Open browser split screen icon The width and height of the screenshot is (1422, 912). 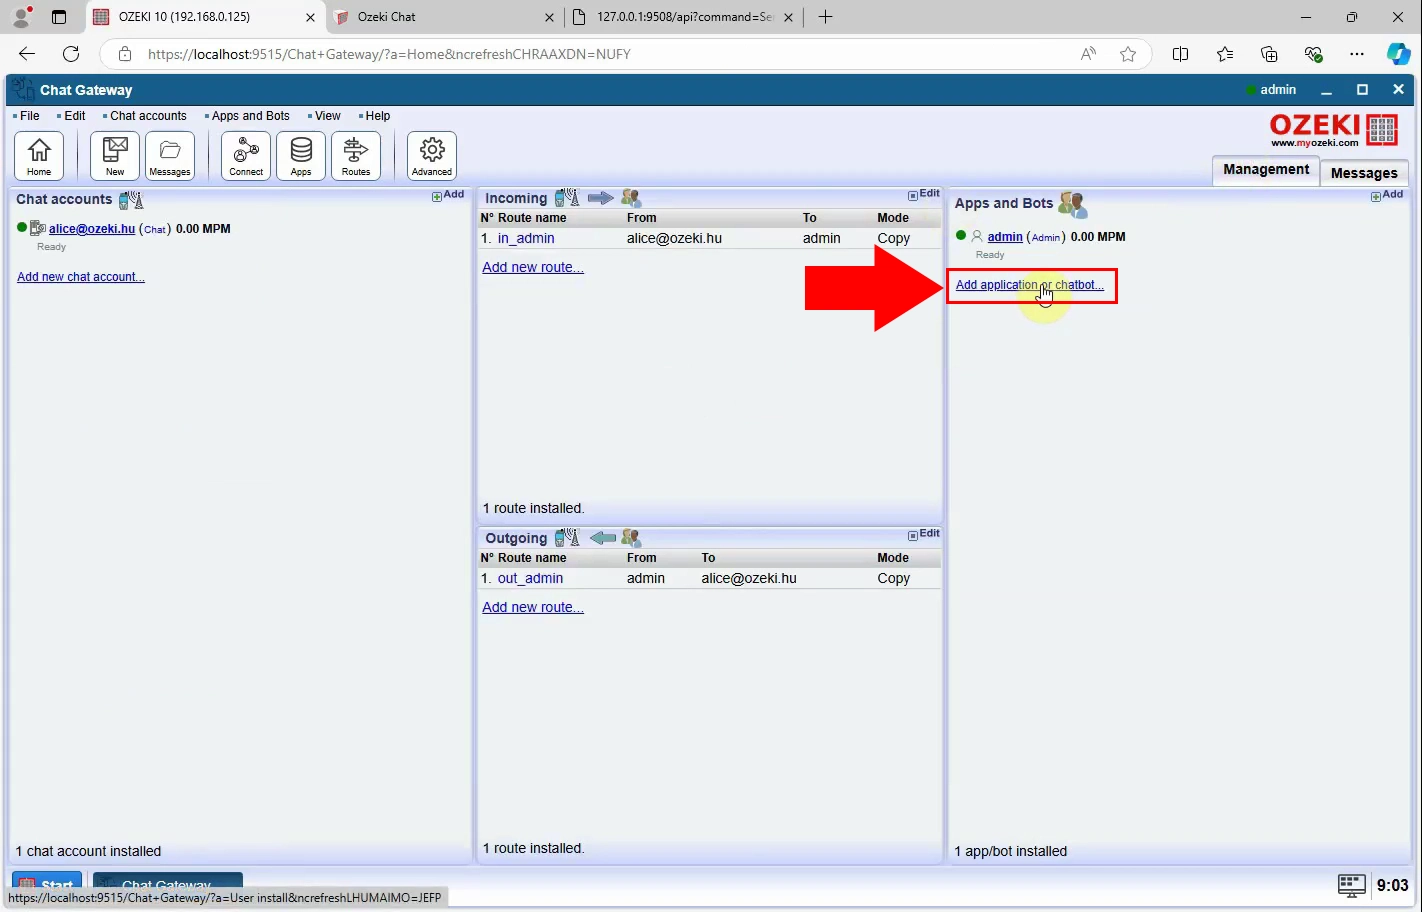point(1180,54)
